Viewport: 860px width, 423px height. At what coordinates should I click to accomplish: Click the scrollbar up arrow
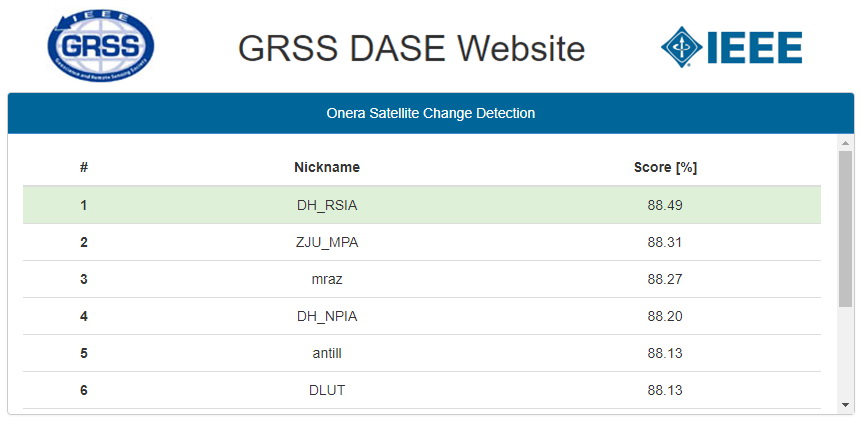pyautogui.click(x=845, y=143)
